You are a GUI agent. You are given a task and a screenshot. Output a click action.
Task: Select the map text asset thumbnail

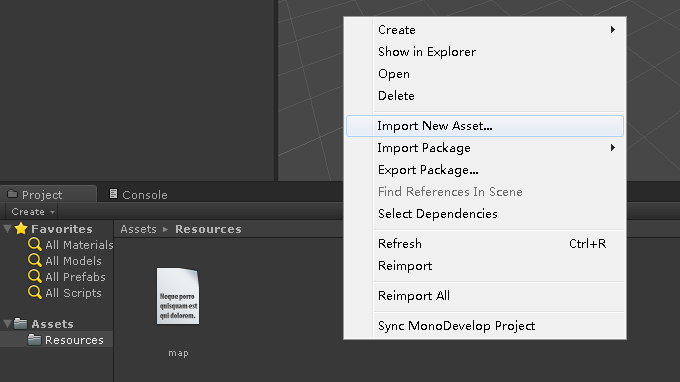click(178, 296)
